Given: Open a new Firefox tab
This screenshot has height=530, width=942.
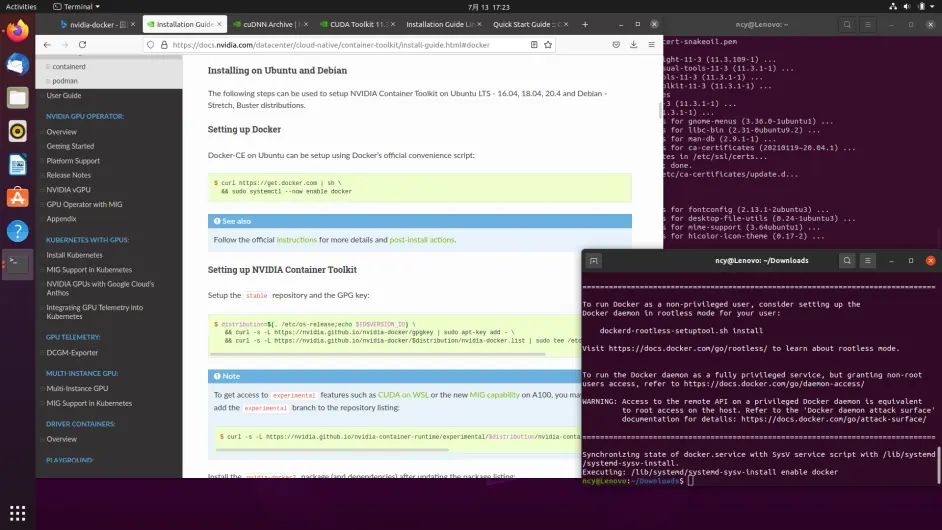Looking at the screenshot, I should [585, 25].
